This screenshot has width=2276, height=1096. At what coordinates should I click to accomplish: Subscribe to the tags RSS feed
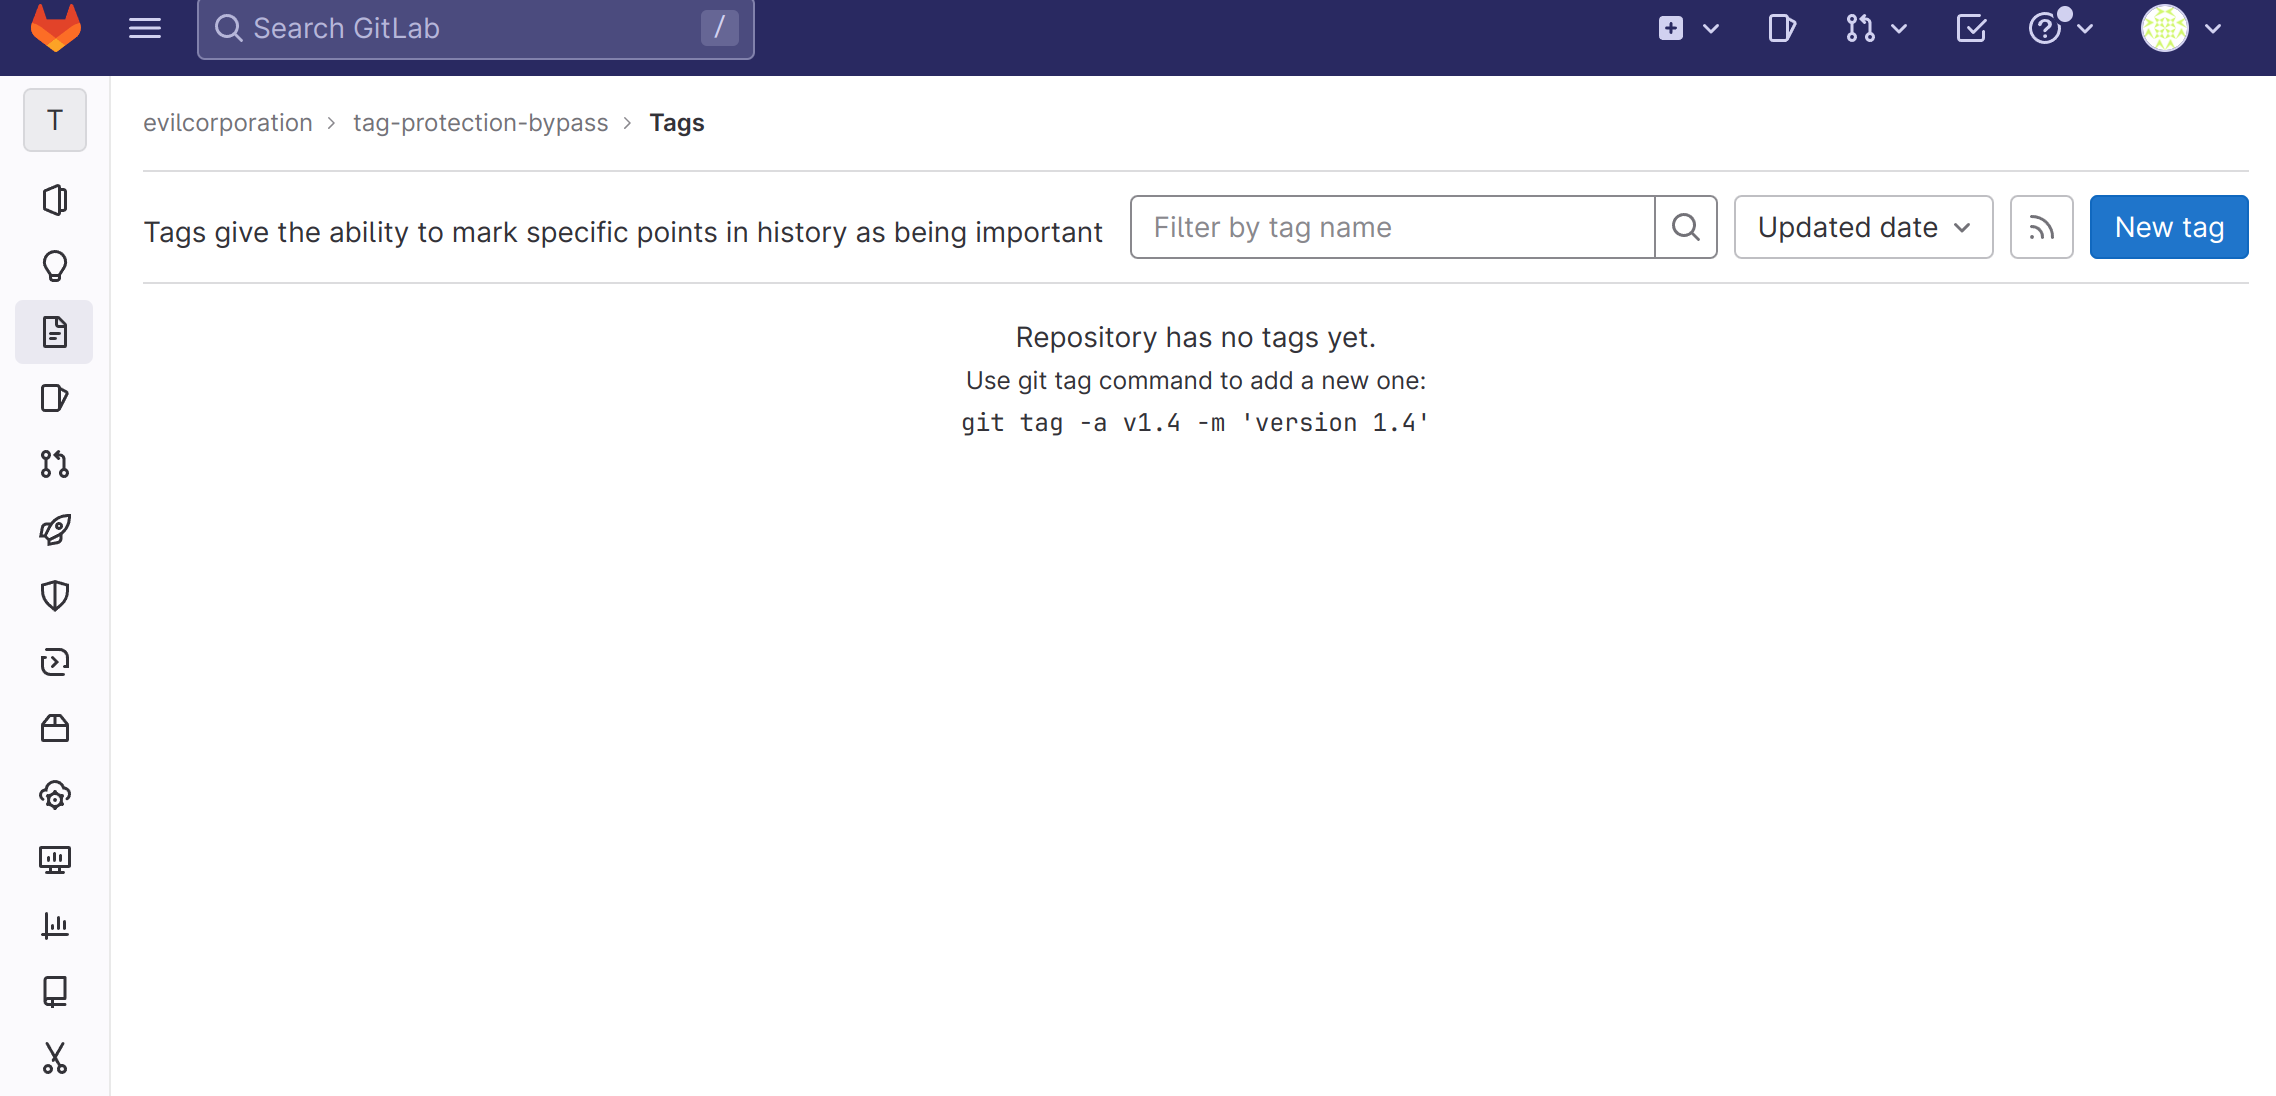click(x=2041, y=227)
